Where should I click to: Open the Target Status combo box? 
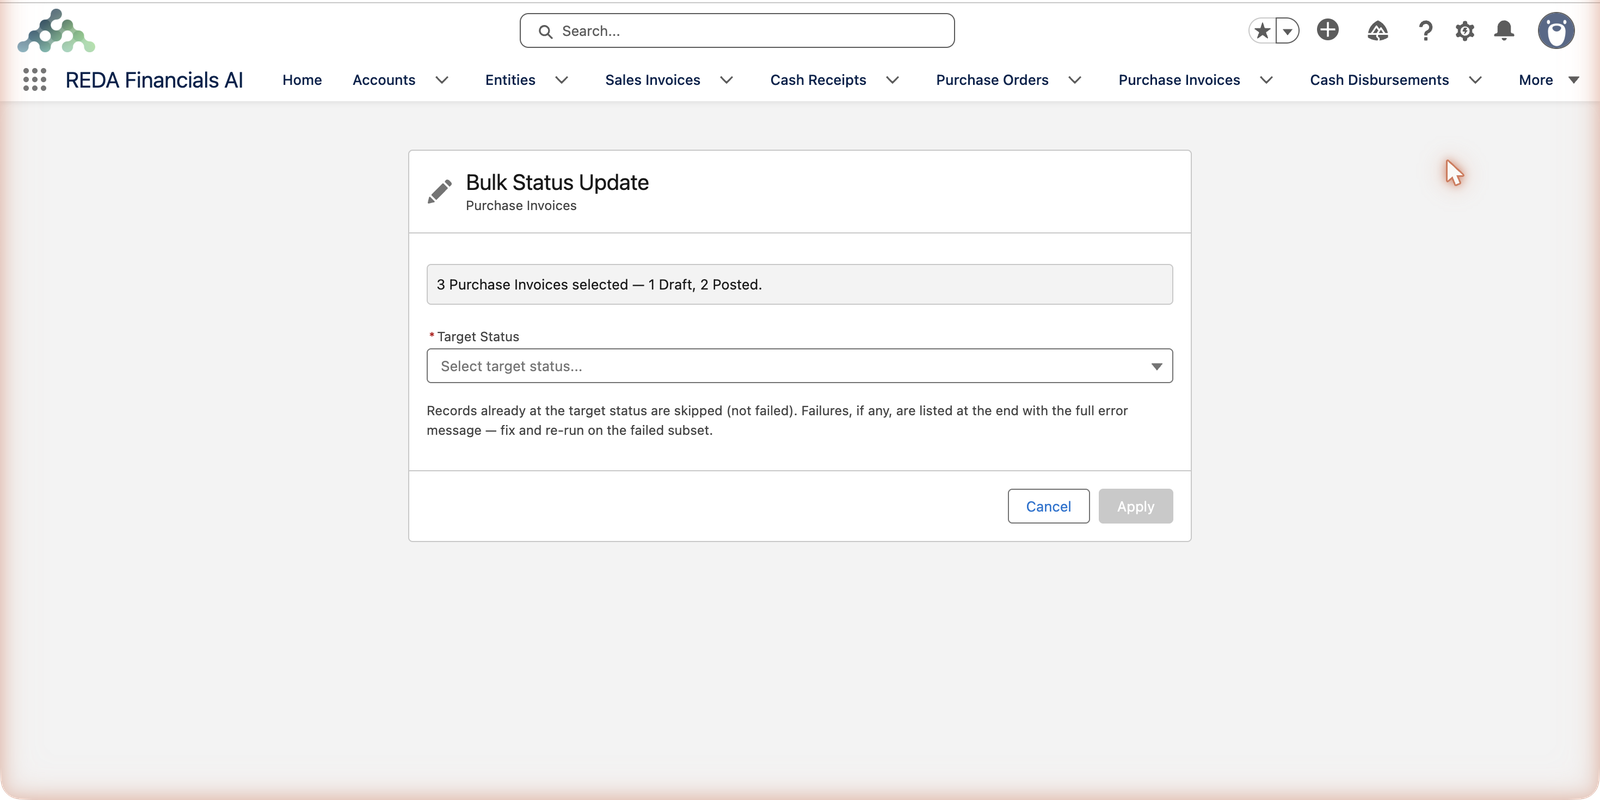pos(800,366)
